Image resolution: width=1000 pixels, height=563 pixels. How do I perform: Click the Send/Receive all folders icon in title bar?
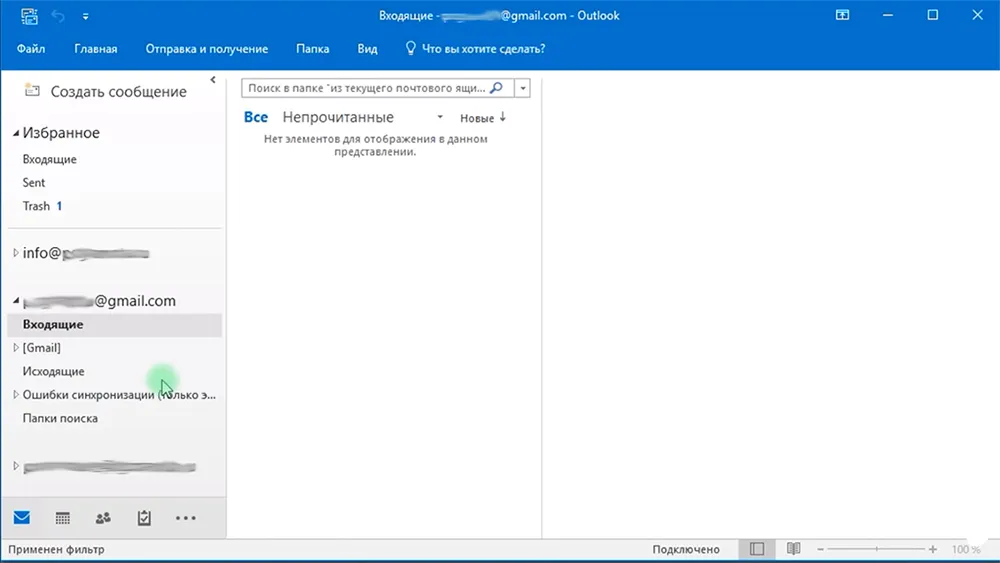[29, 16]
